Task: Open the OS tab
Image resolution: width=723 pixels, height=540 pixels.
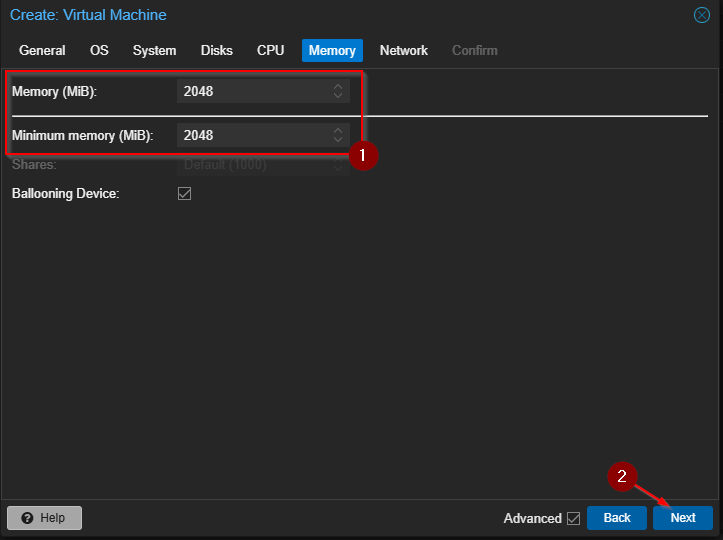Action: 99,51
